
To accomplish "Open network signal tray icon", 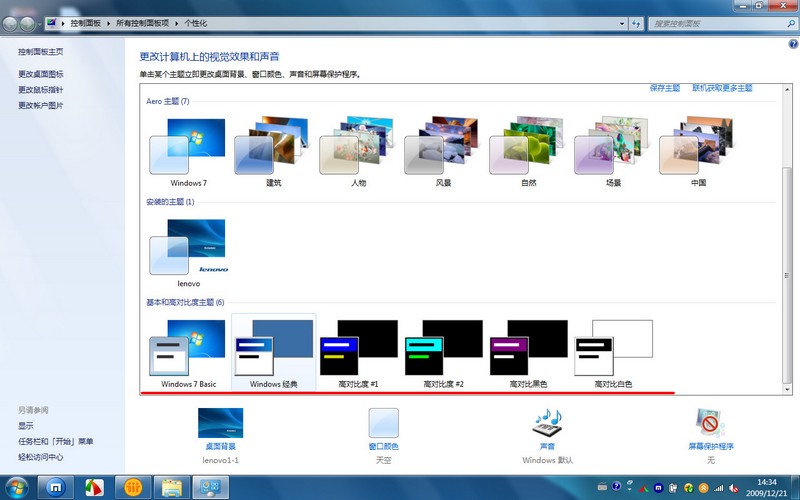I will tap(718, 488).
